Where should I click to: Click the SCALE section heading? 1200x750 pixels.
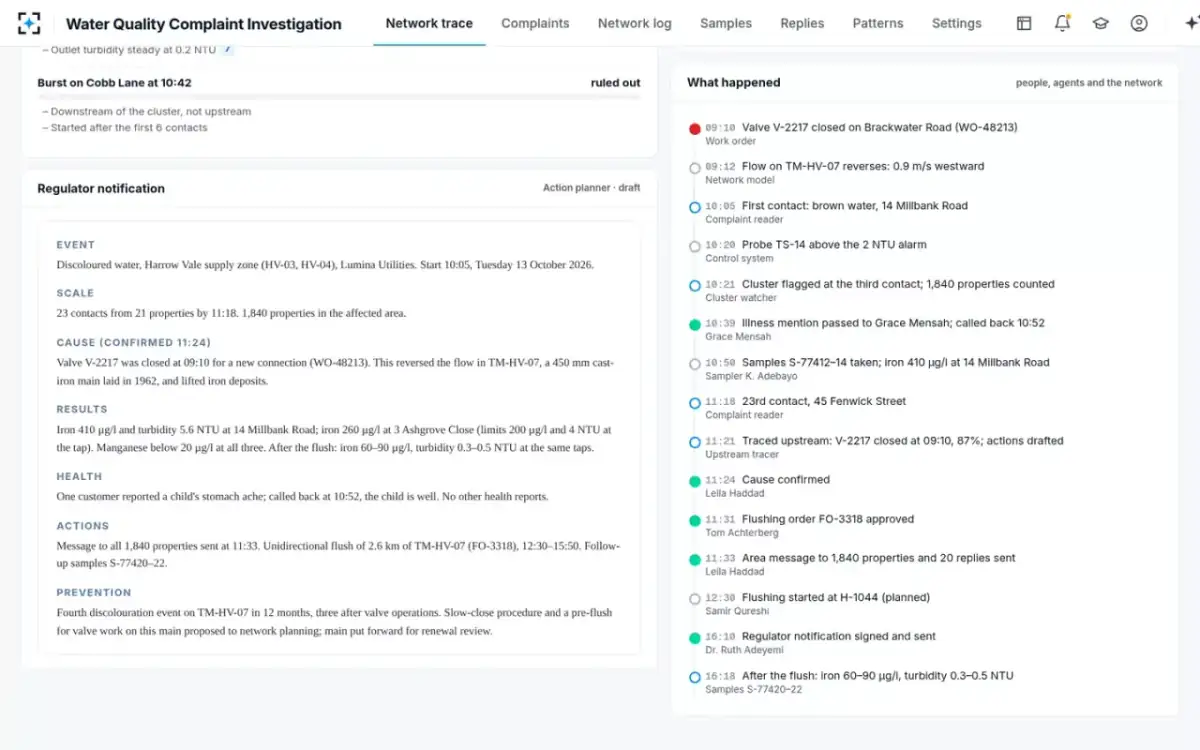pos(75,293)
